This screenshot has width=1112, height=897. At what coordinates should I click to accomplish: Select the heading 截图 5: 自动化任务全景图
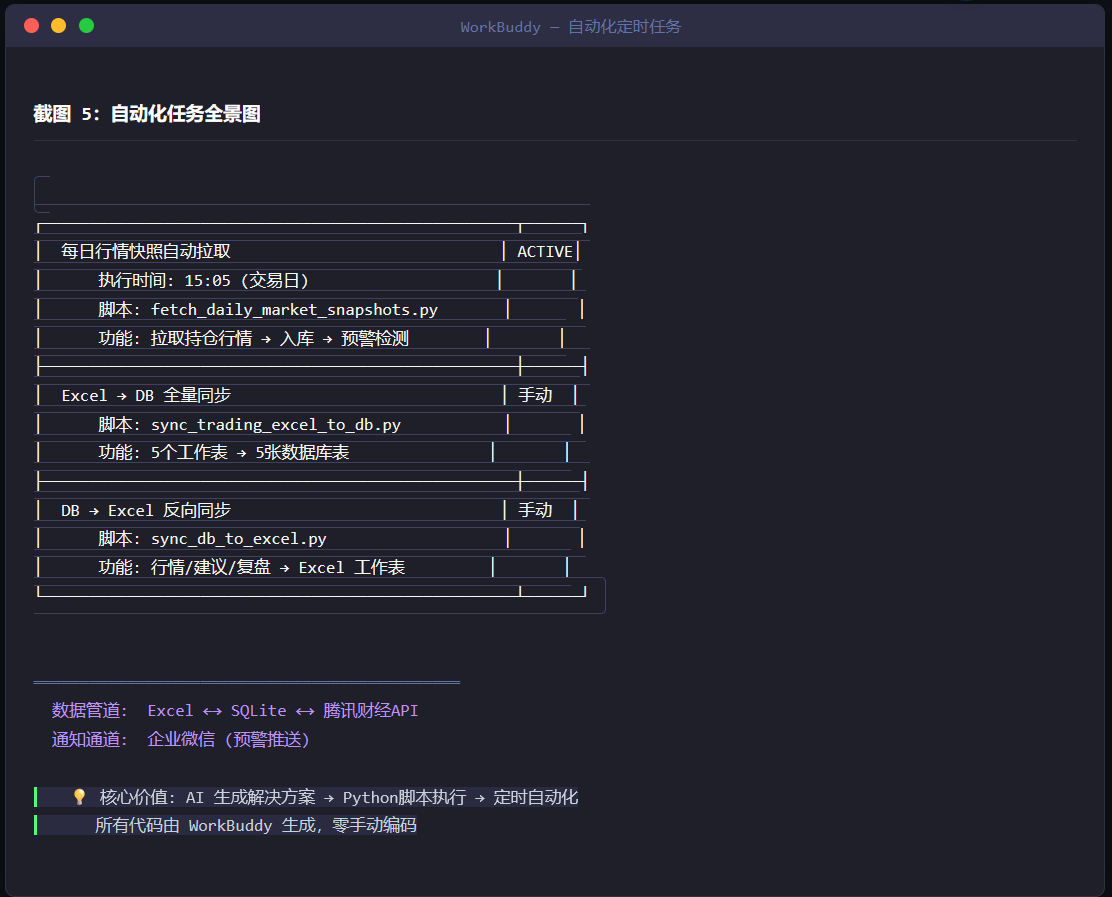[147, 113]
